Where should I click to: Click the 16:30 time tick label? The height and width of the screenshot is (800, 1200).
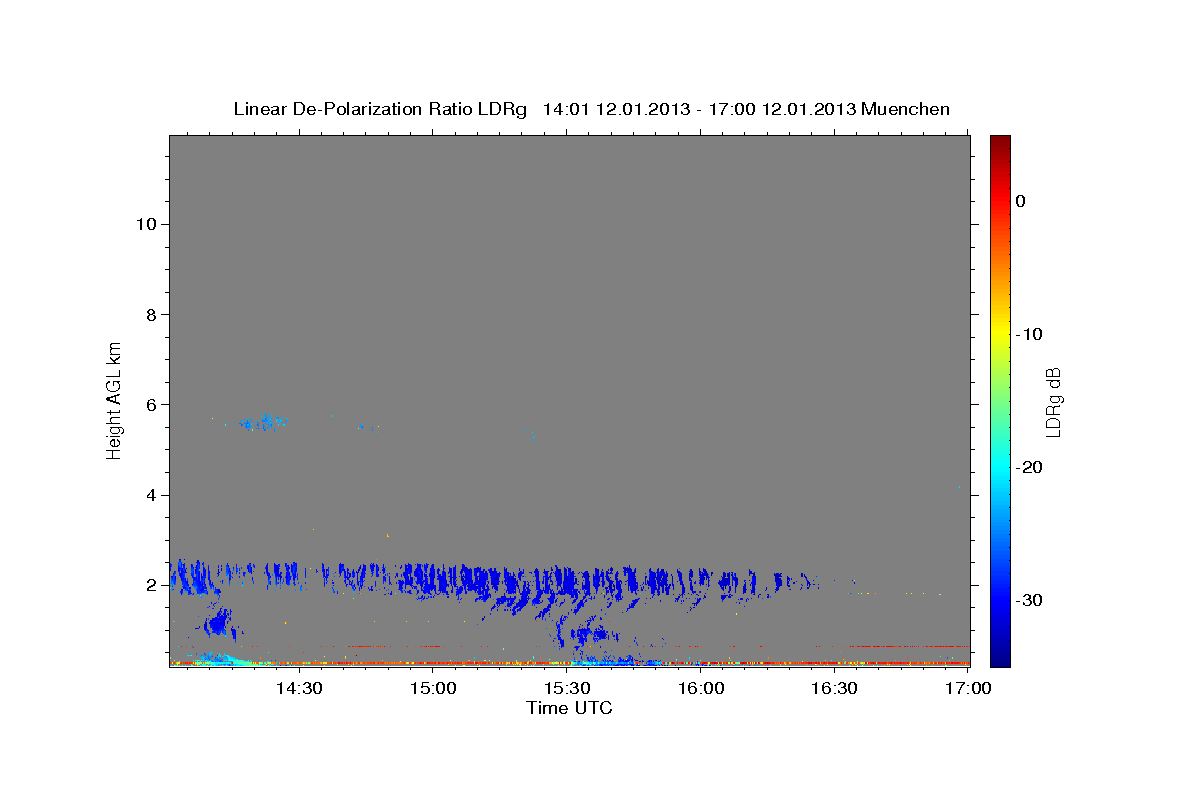pyautogui.click(x=835, y=688)
